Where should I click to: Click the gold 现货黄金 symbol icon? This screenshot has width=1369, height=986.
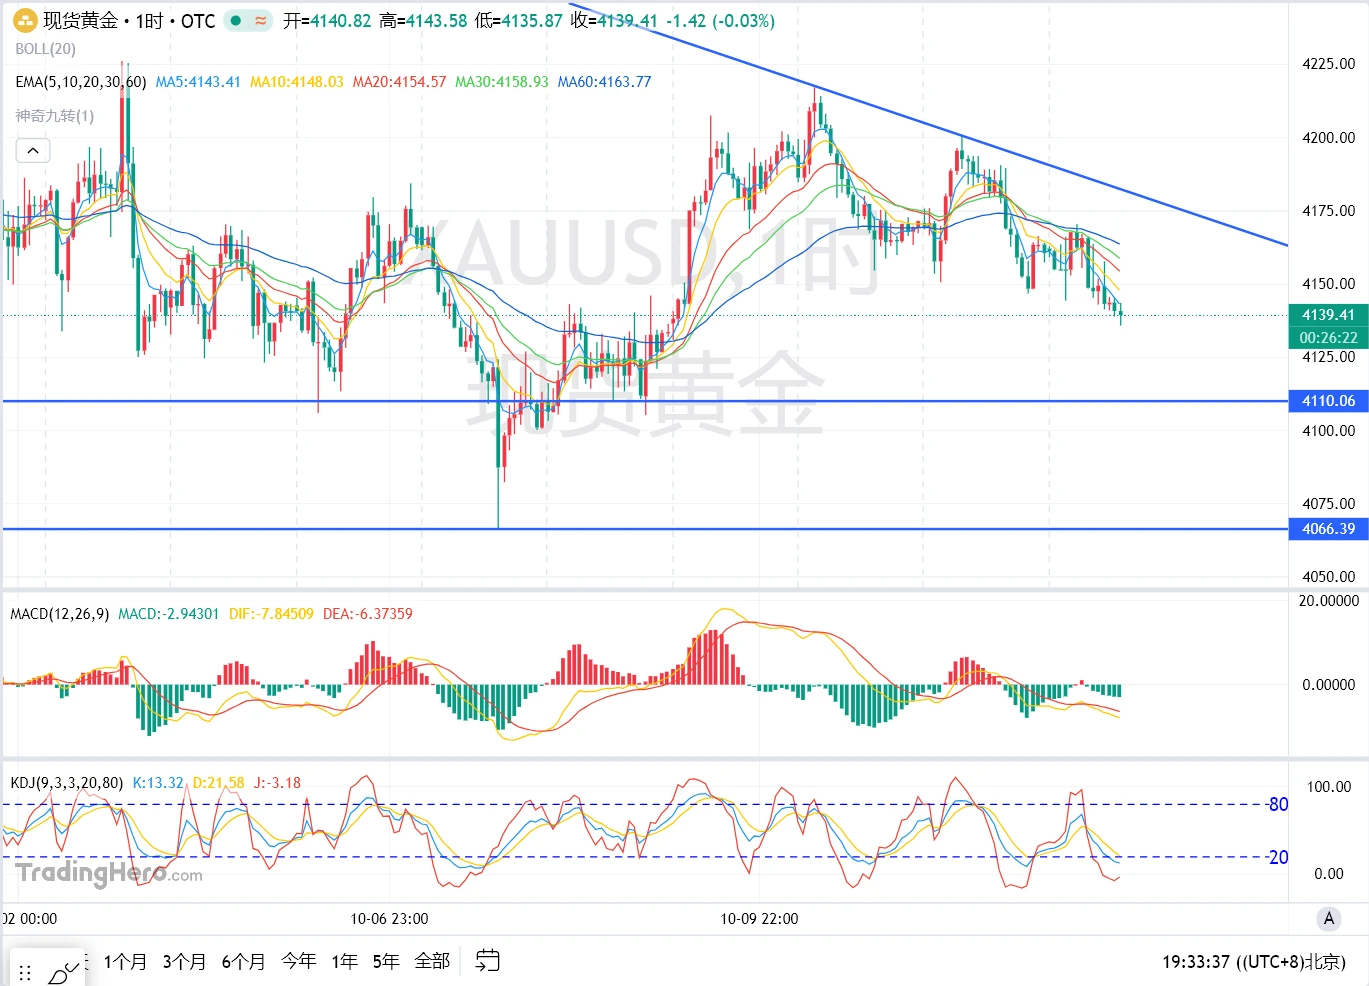[25, 20]
